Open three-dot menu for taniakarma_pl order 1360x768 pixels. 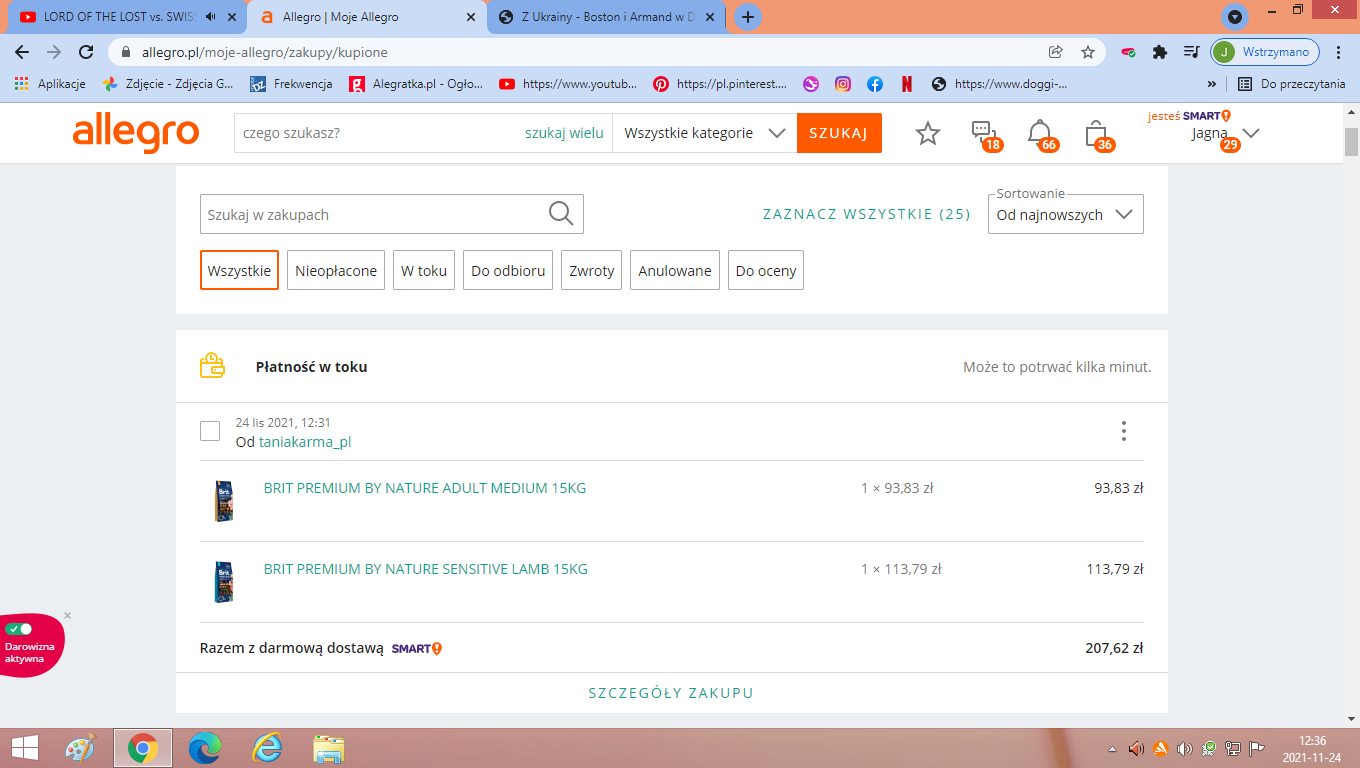tap(1124, 431)
